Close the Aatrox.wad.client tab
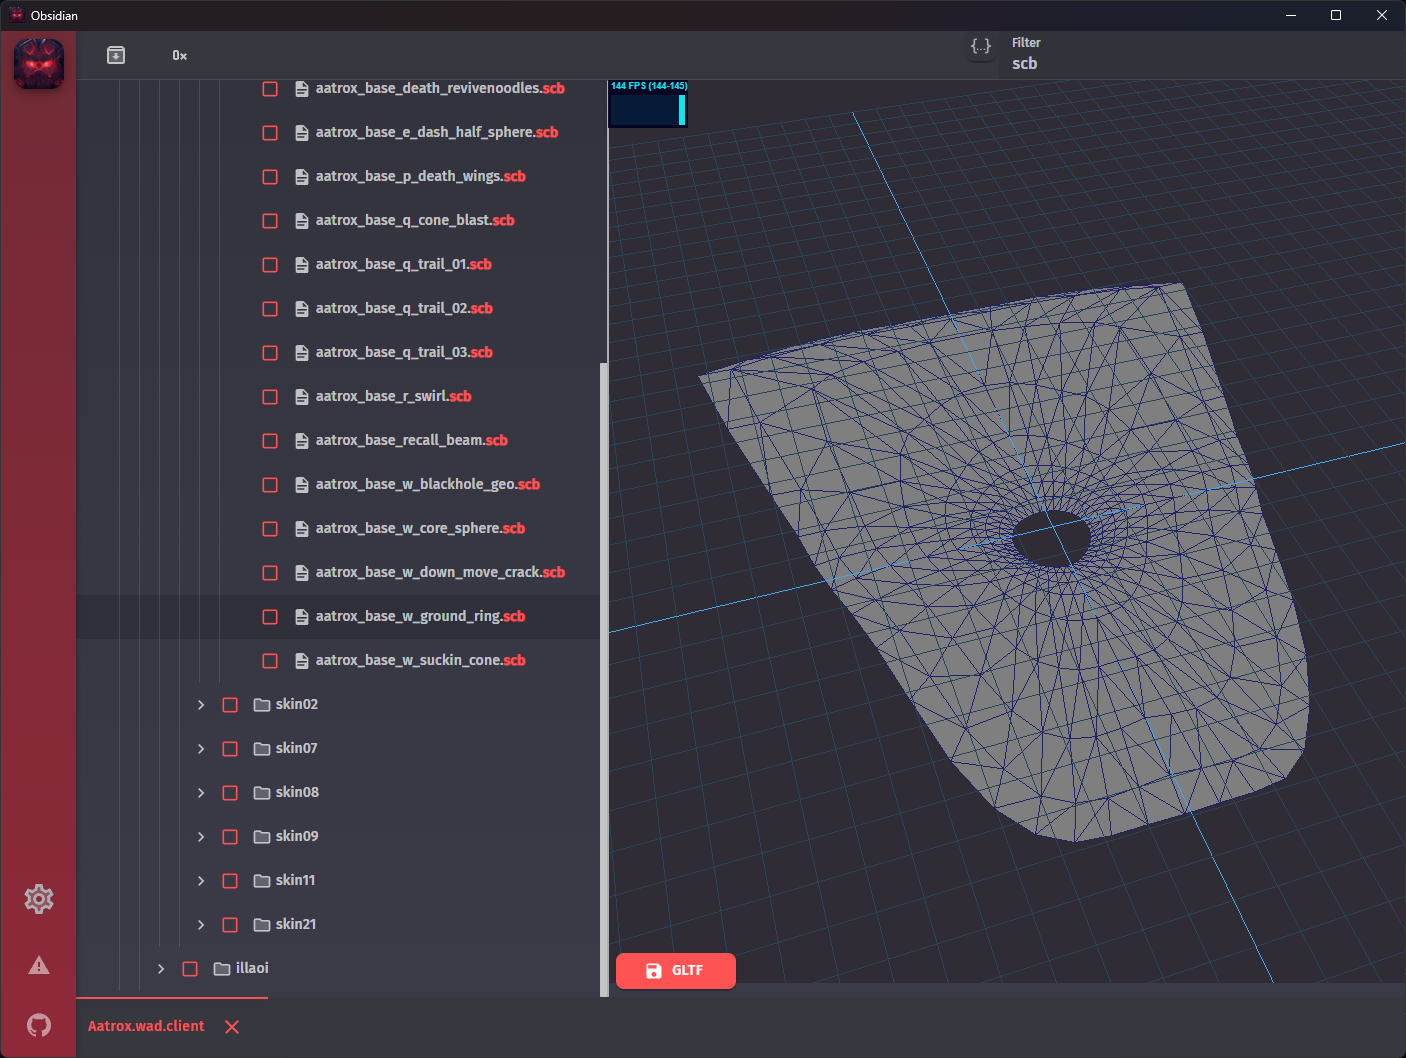The height and width of the screenshot is (1058, 1406). (232, 1027)
